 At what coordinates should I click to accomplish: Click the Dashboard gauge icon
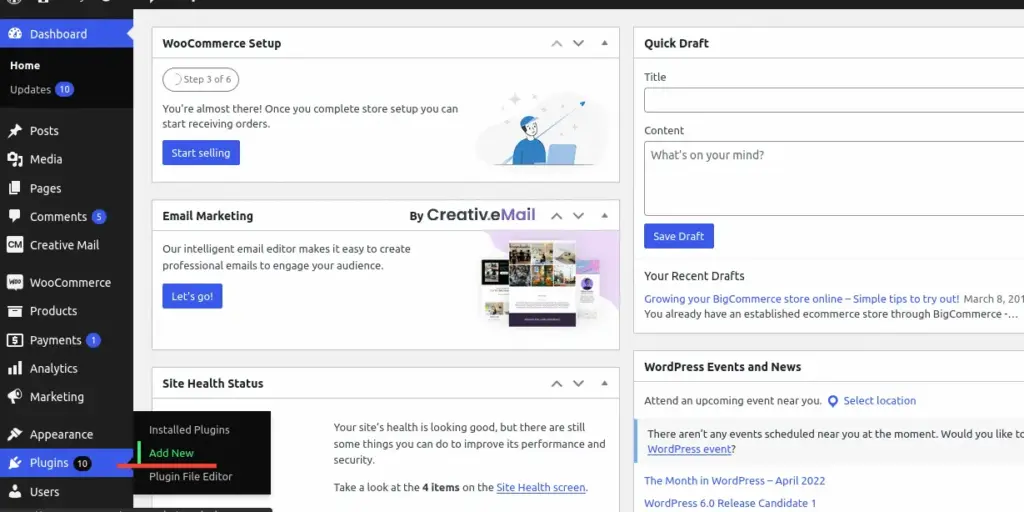pos(14,34)
